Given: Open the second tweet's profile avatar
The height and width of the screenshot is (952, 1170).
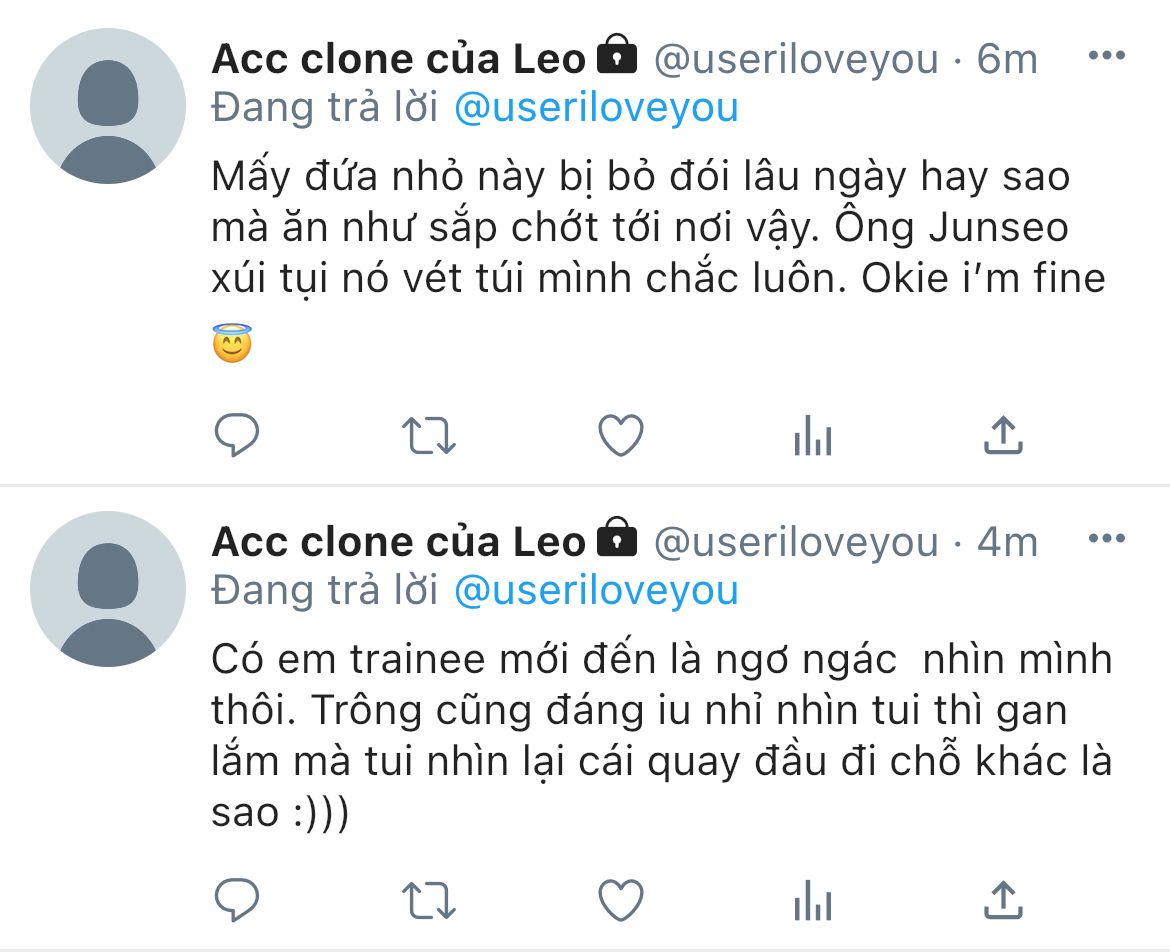Looking at the screenshot, I should [108, 590].
